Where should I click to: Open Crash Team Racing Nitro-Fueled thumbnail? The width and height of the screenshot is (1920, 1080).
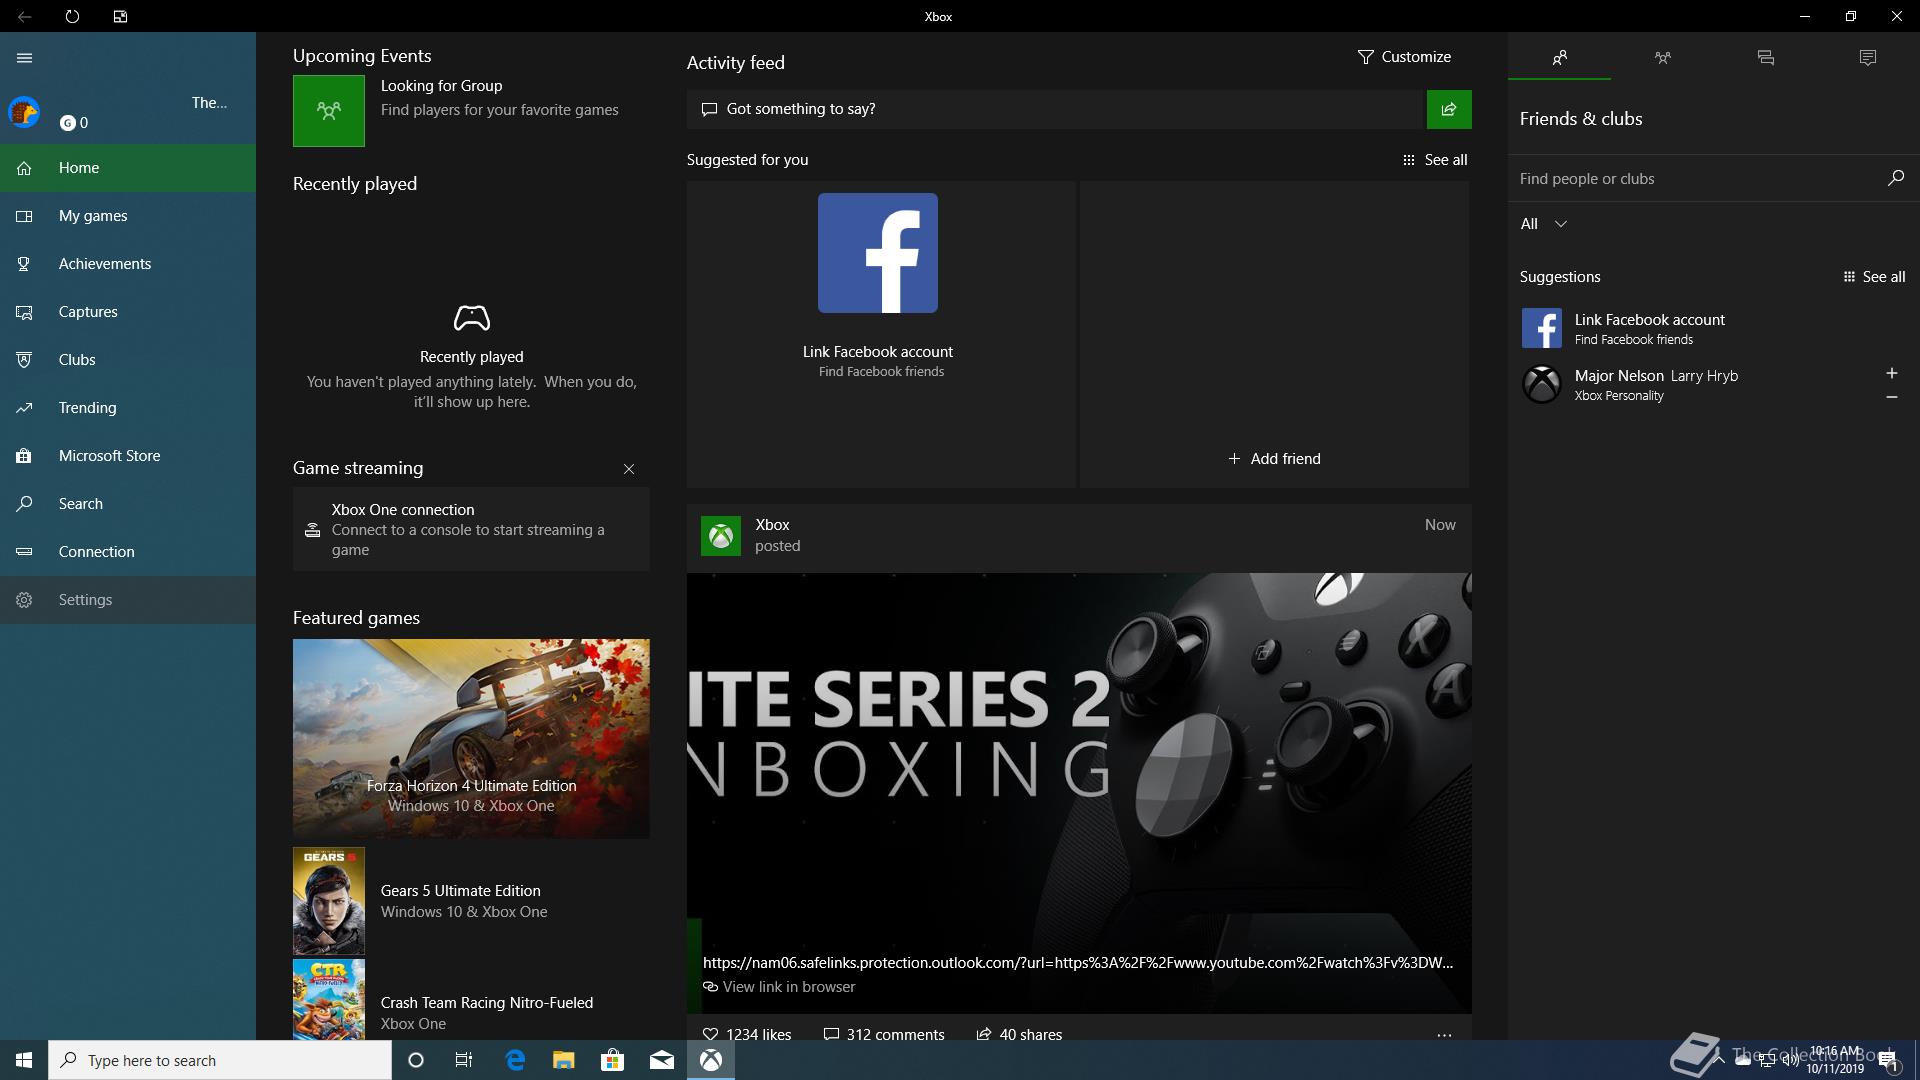pos(329,1000)
